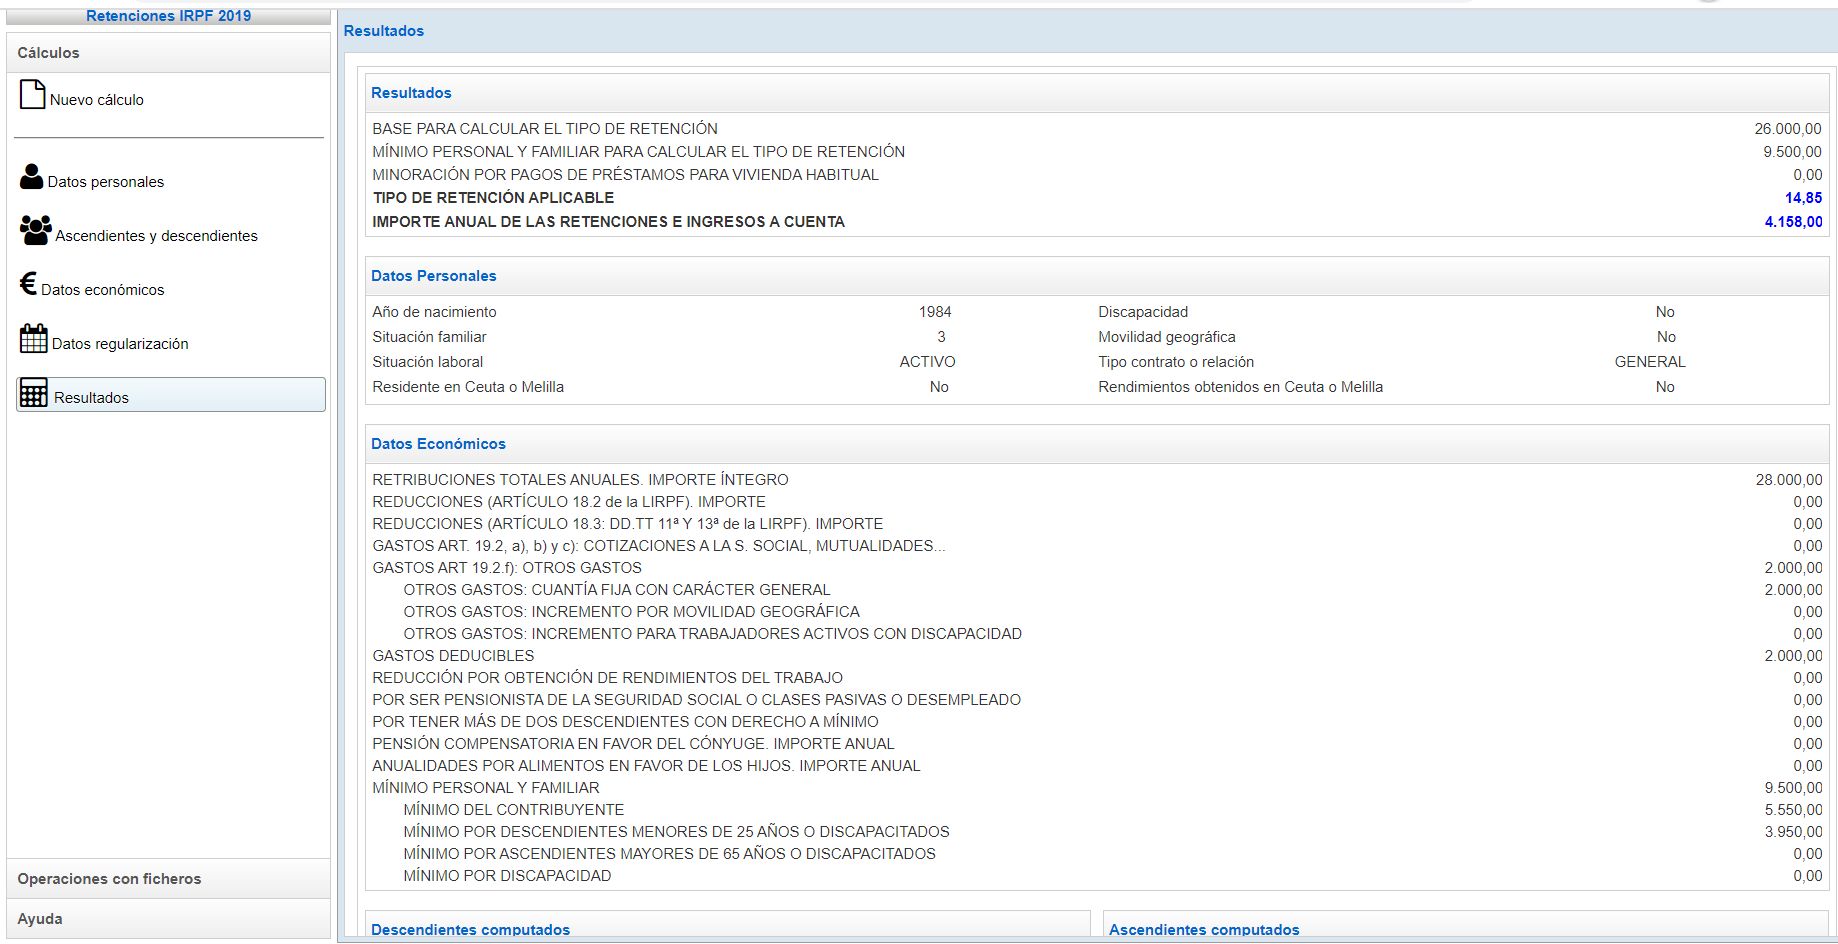This screenshot has width=1838, height=944.
Task: Click the Nuevo cálculo document icon
Action: [32, 95]
